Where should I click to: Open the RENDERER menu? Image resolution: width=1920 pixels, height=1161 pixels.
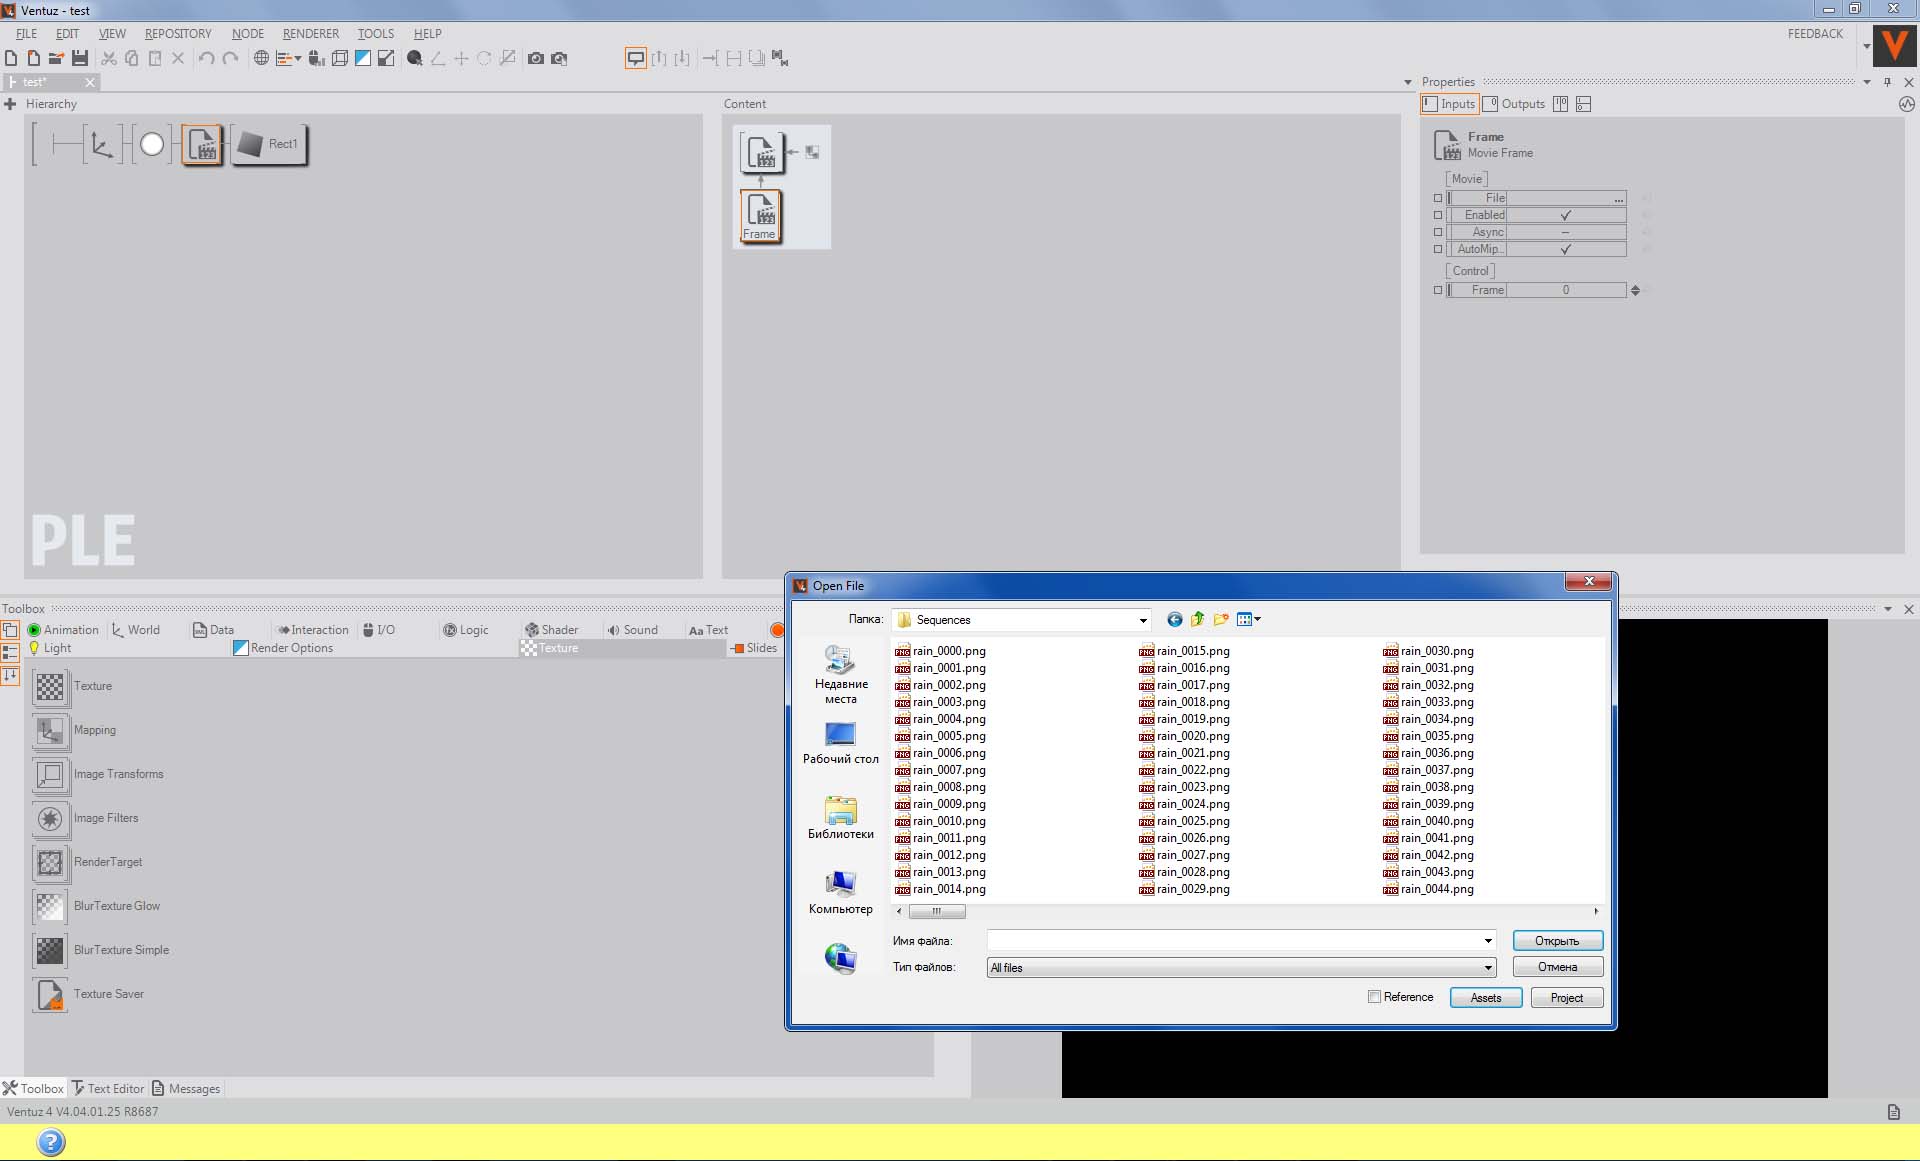310,33
